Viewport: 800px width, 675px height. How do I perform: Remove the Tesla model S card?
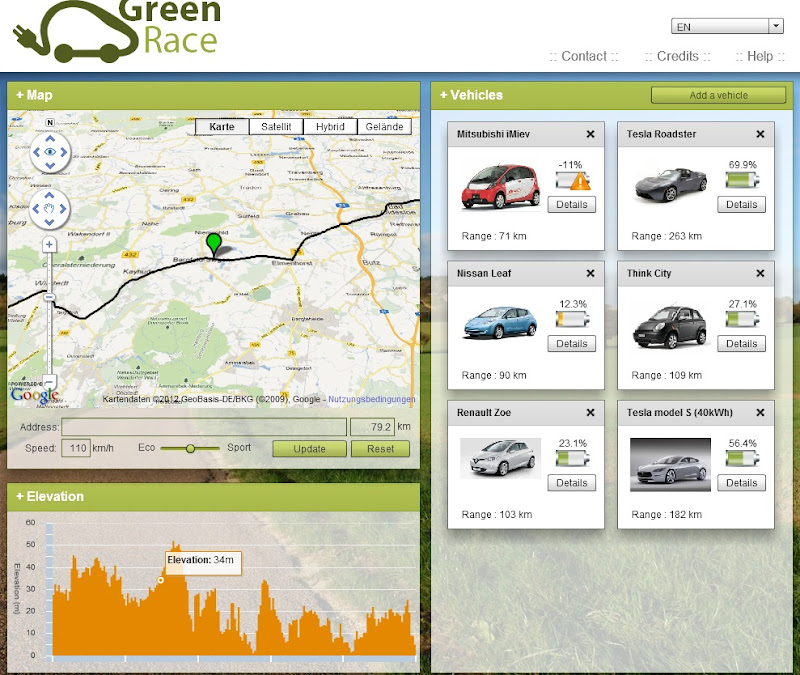point(760,413)
